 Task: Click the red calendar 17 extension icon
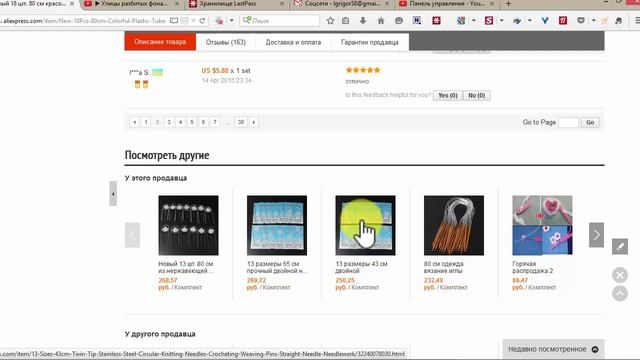(x=563, y=20)
